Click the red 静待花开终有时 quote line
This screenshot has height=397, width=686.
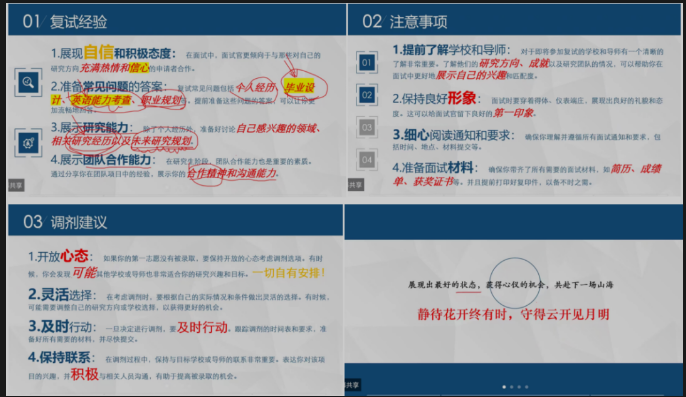[x=513, y=314]
